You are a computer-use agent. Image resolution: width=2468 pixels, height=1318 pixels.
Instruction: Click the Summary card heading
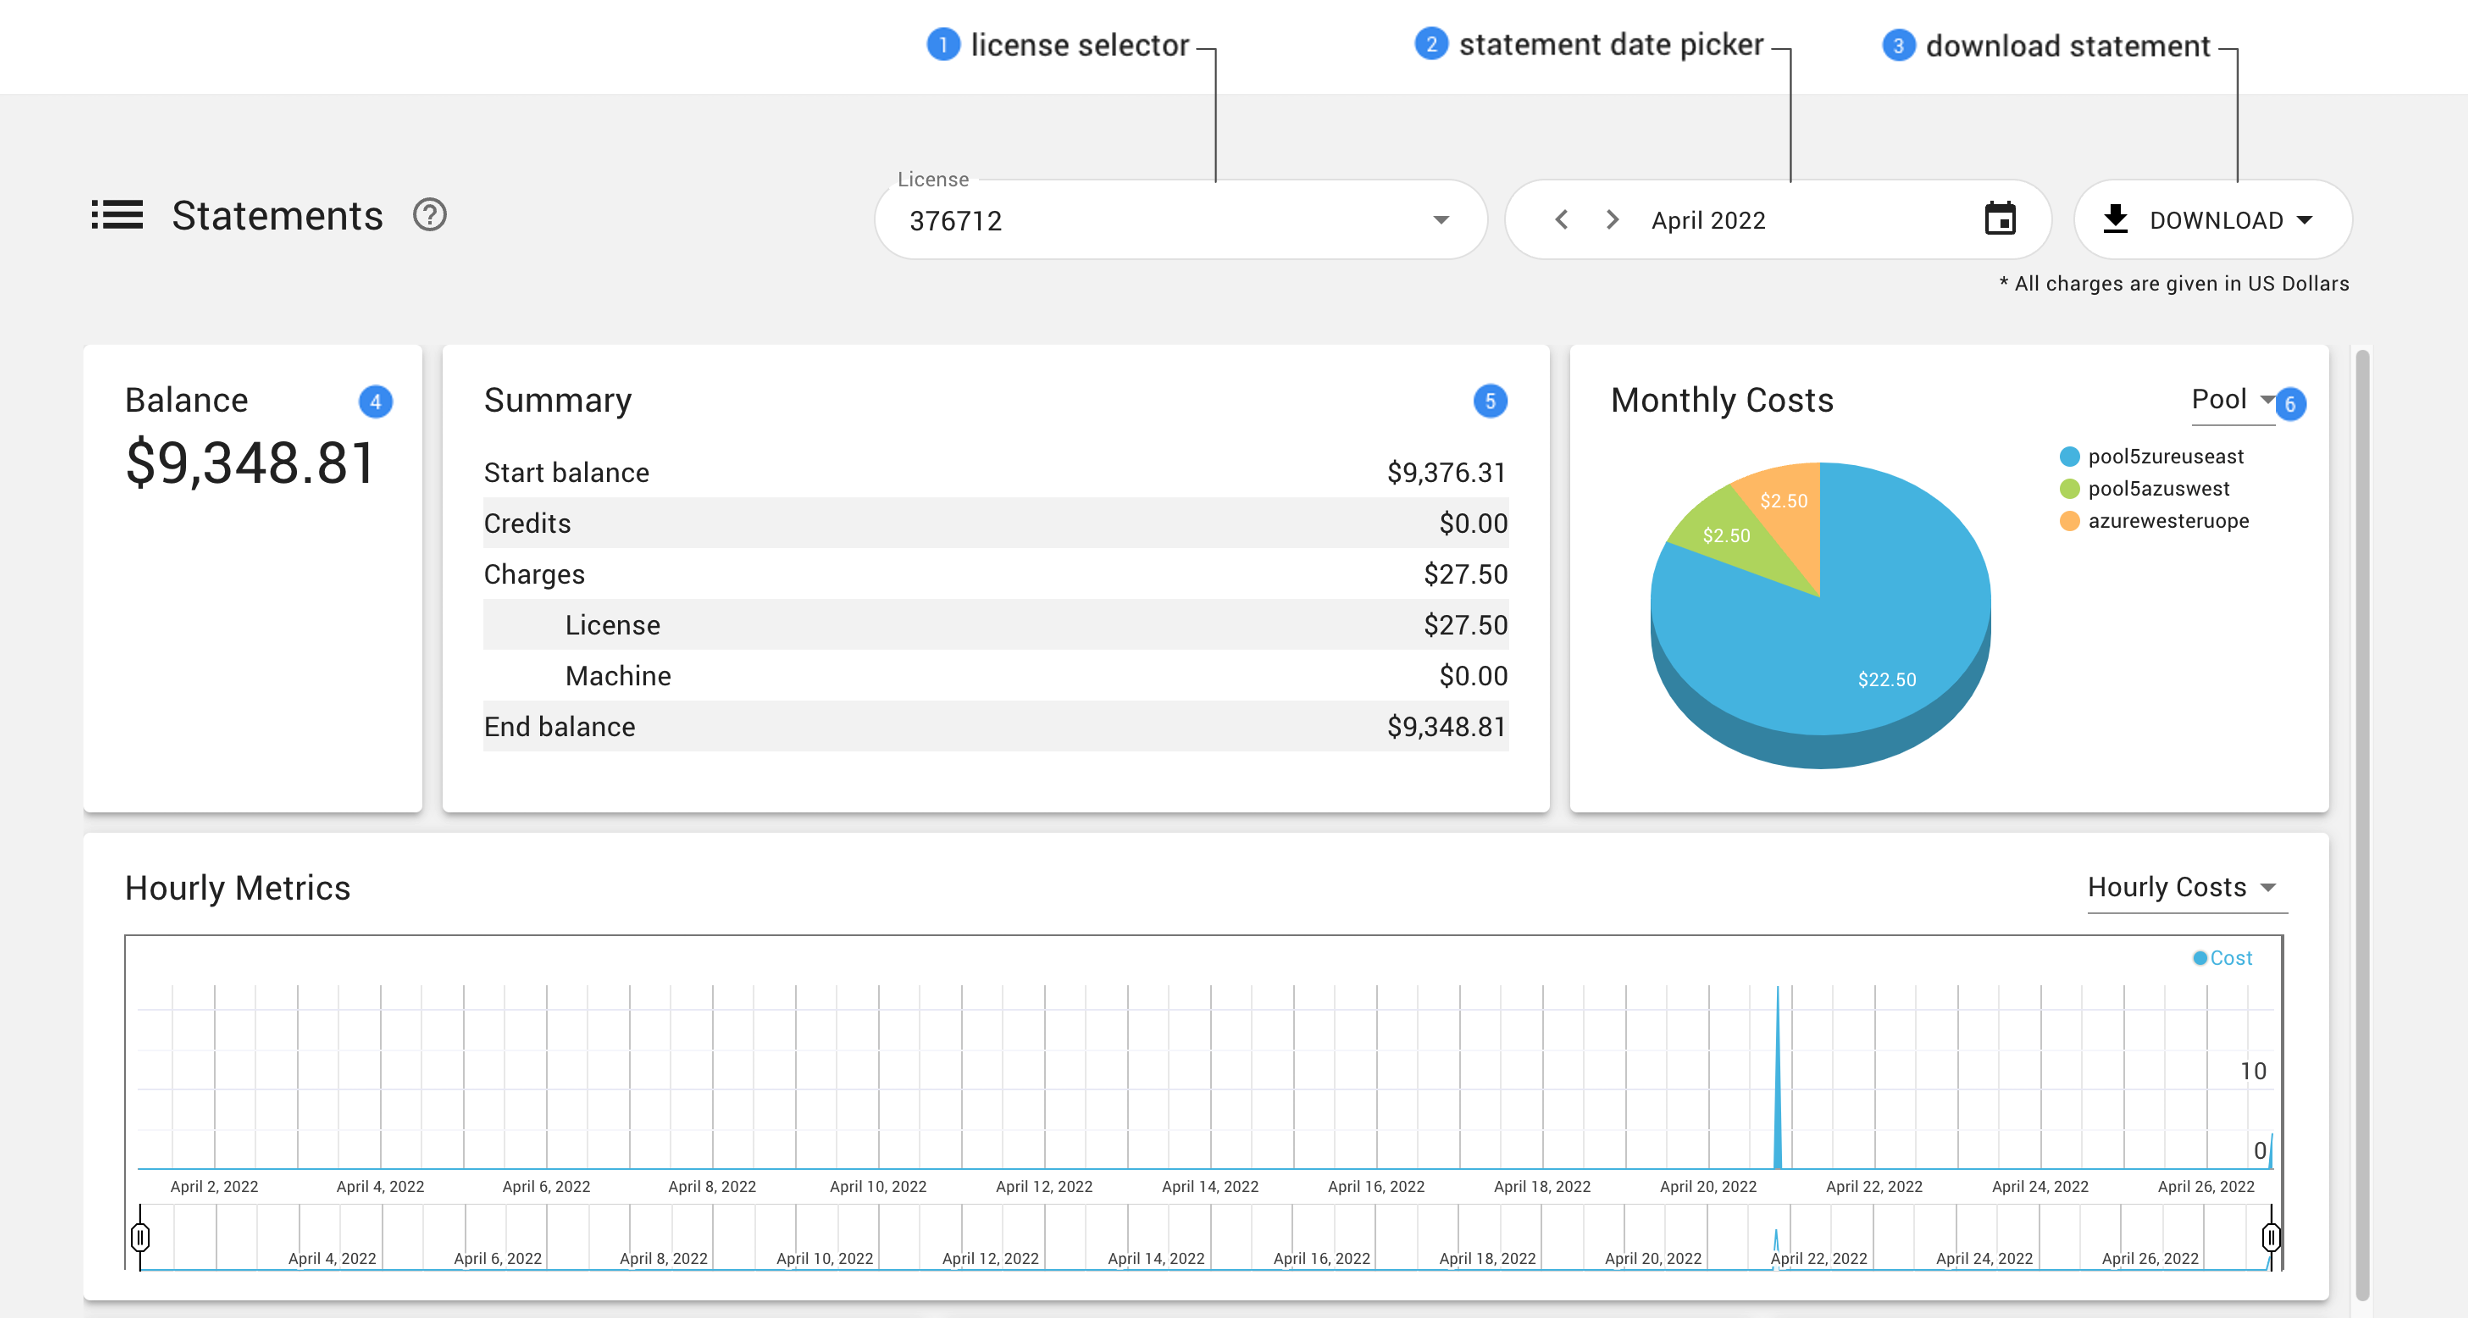tap(558, 400)
